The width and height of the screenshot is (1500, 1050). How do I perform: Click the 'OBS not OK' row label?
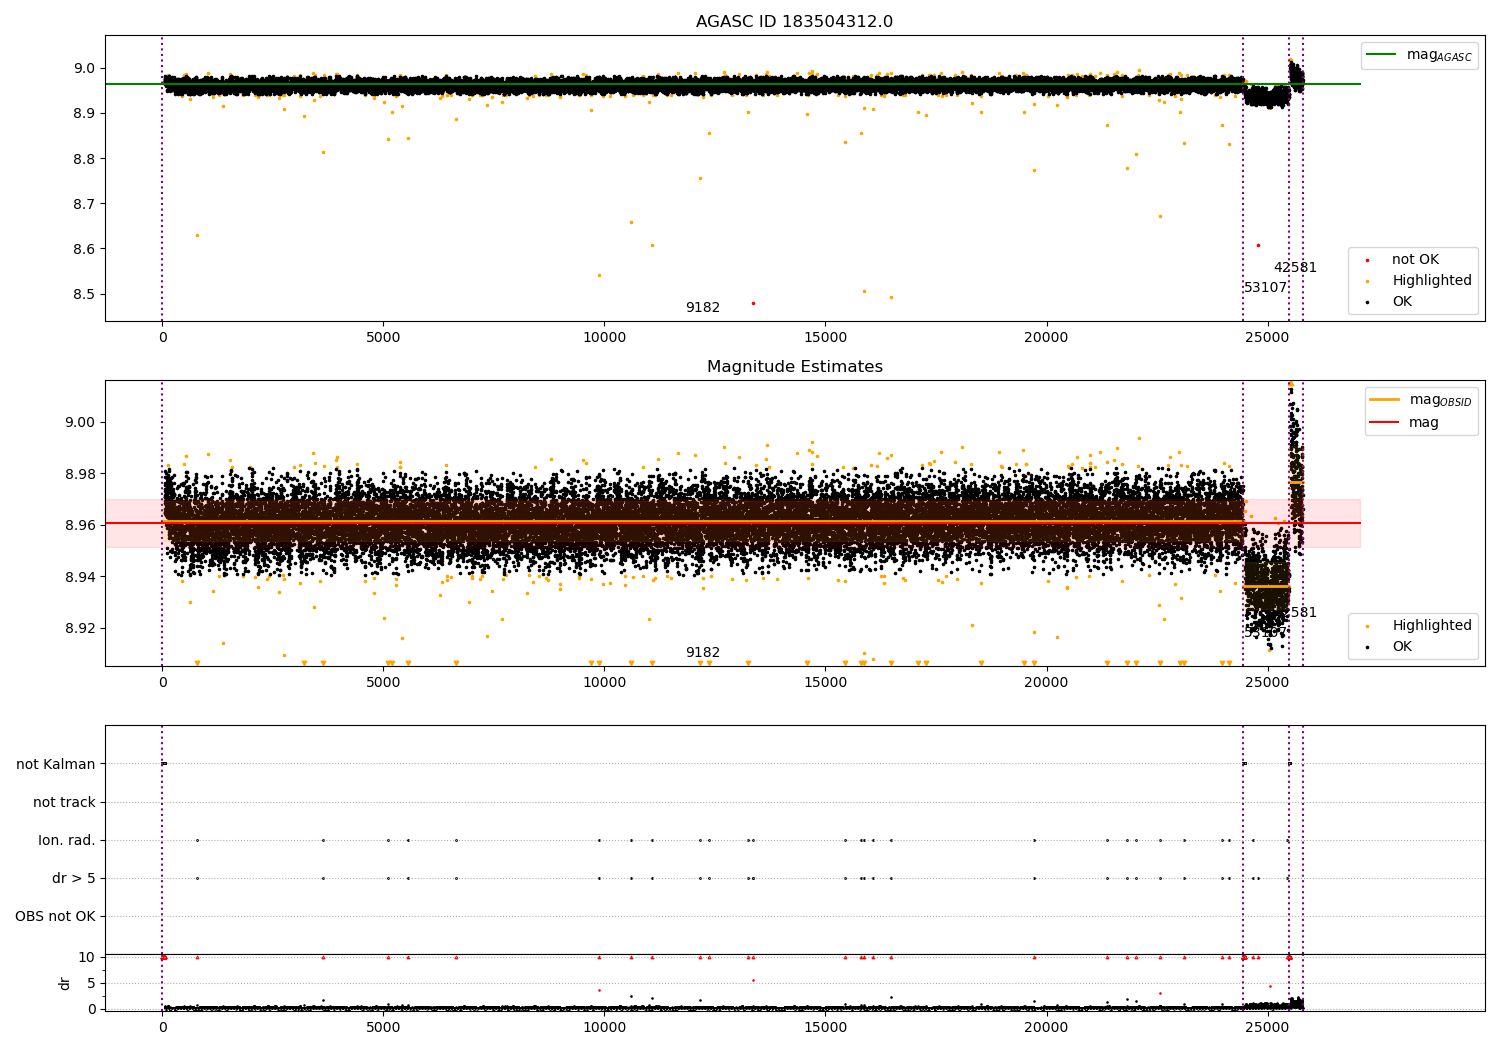click(55, 916)
